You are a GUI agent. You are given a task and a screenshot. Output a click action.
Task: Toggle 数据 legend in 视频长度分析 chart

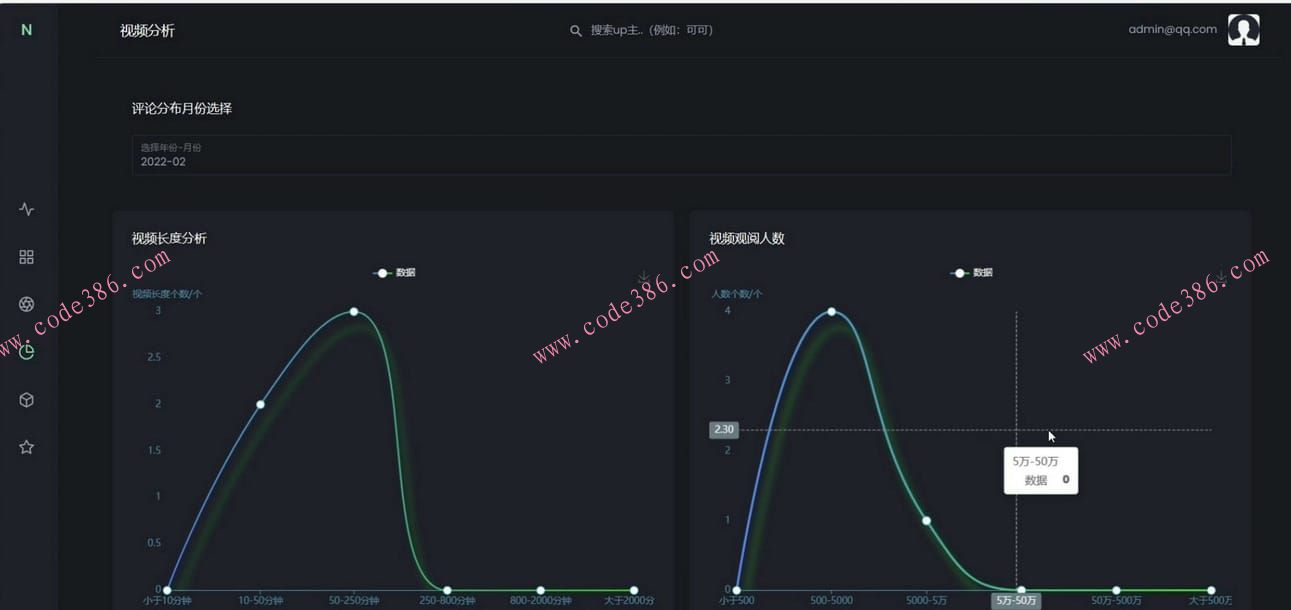click(394, 272)
